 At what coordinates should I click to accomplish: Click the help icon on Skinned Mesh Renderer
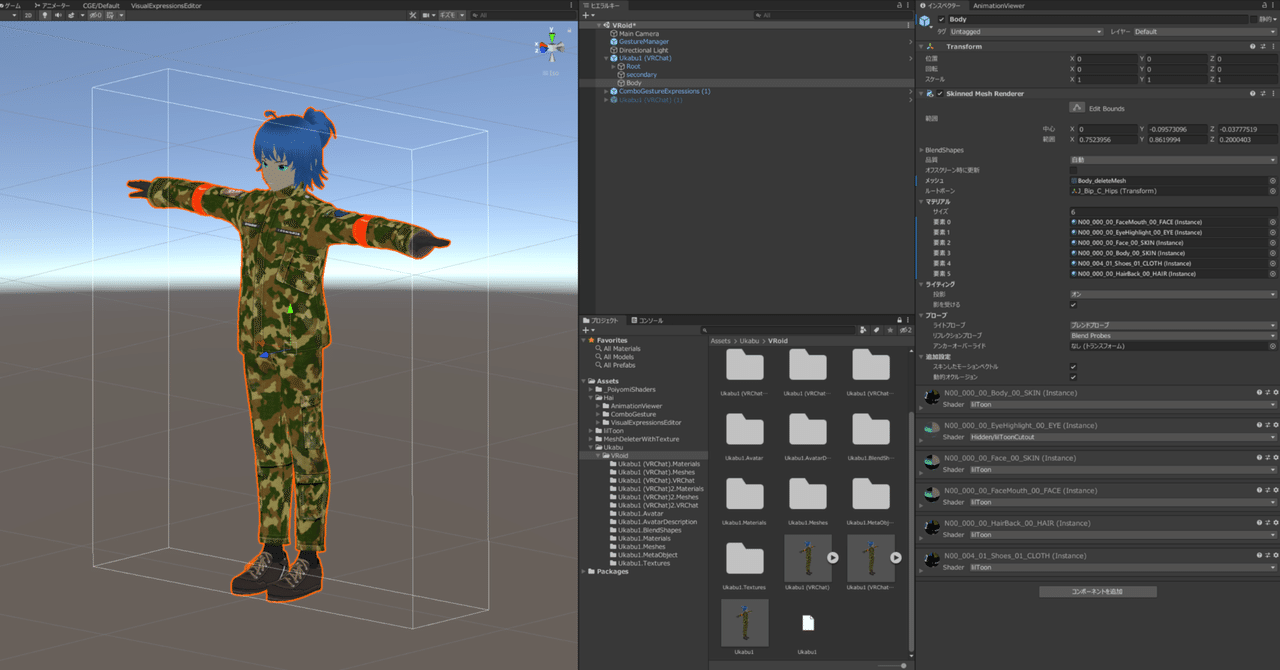pyautogui.click(x=1253, y=93)
